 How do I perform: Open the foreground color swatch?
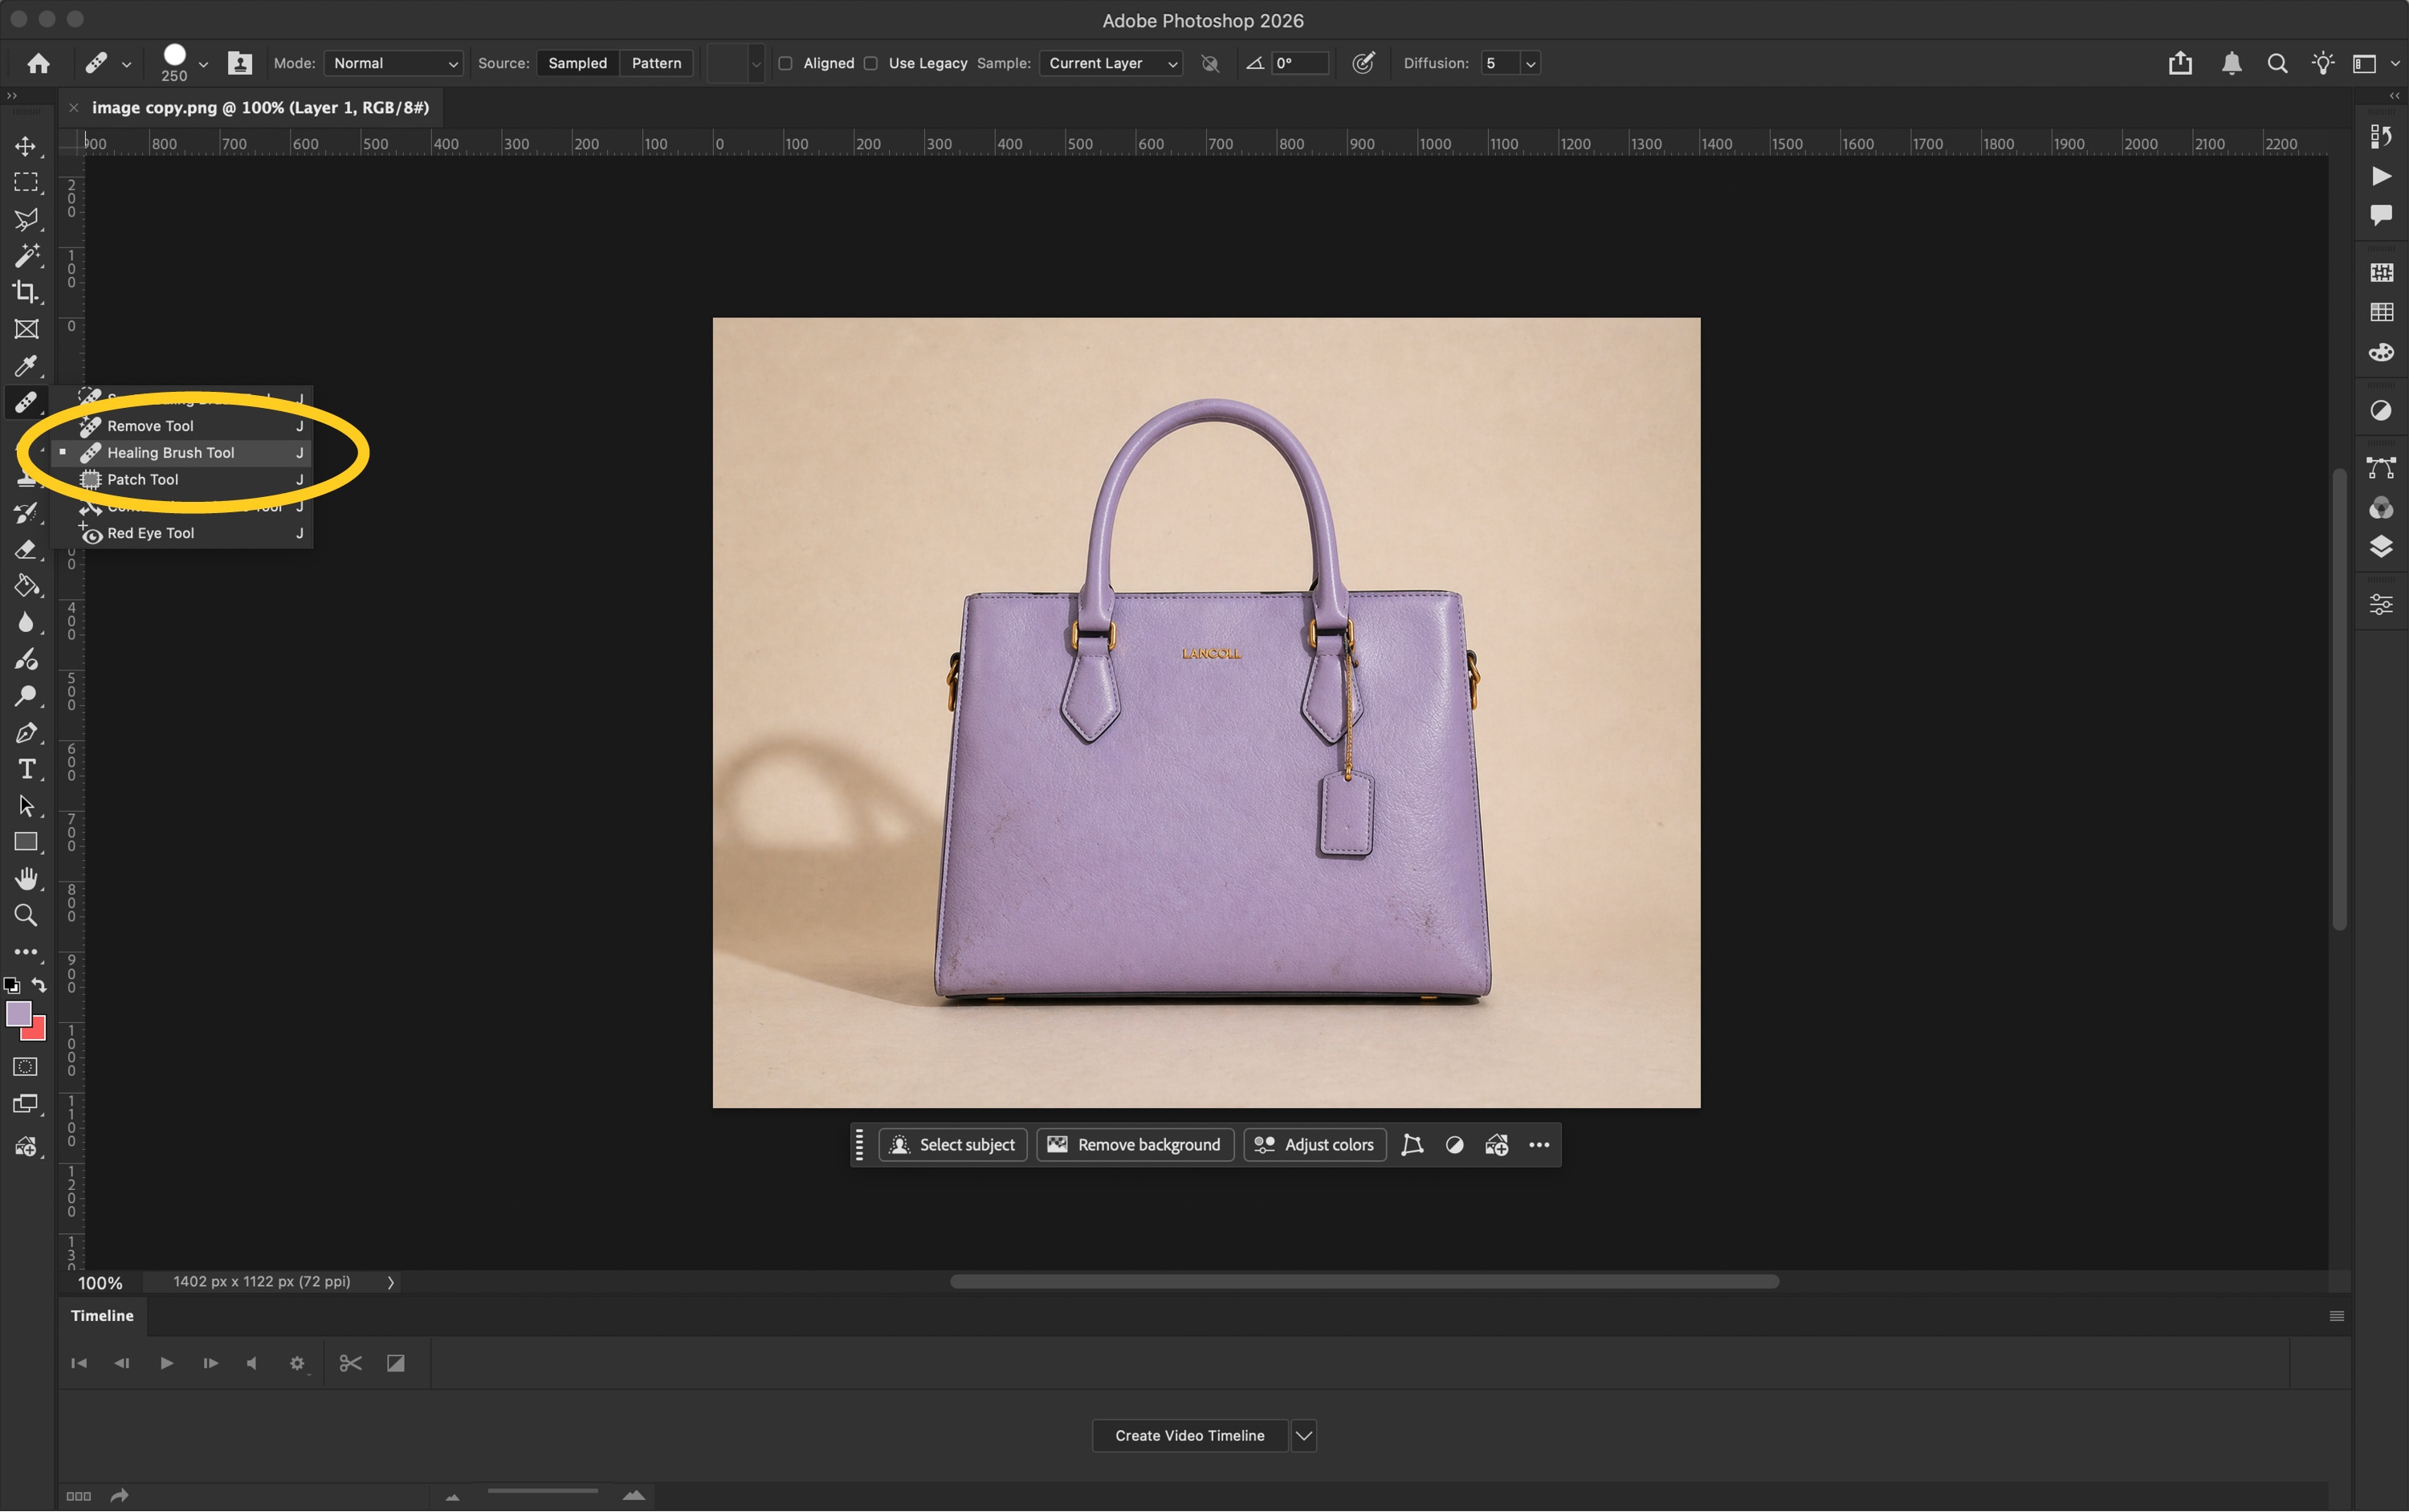tap(18, 1014)
